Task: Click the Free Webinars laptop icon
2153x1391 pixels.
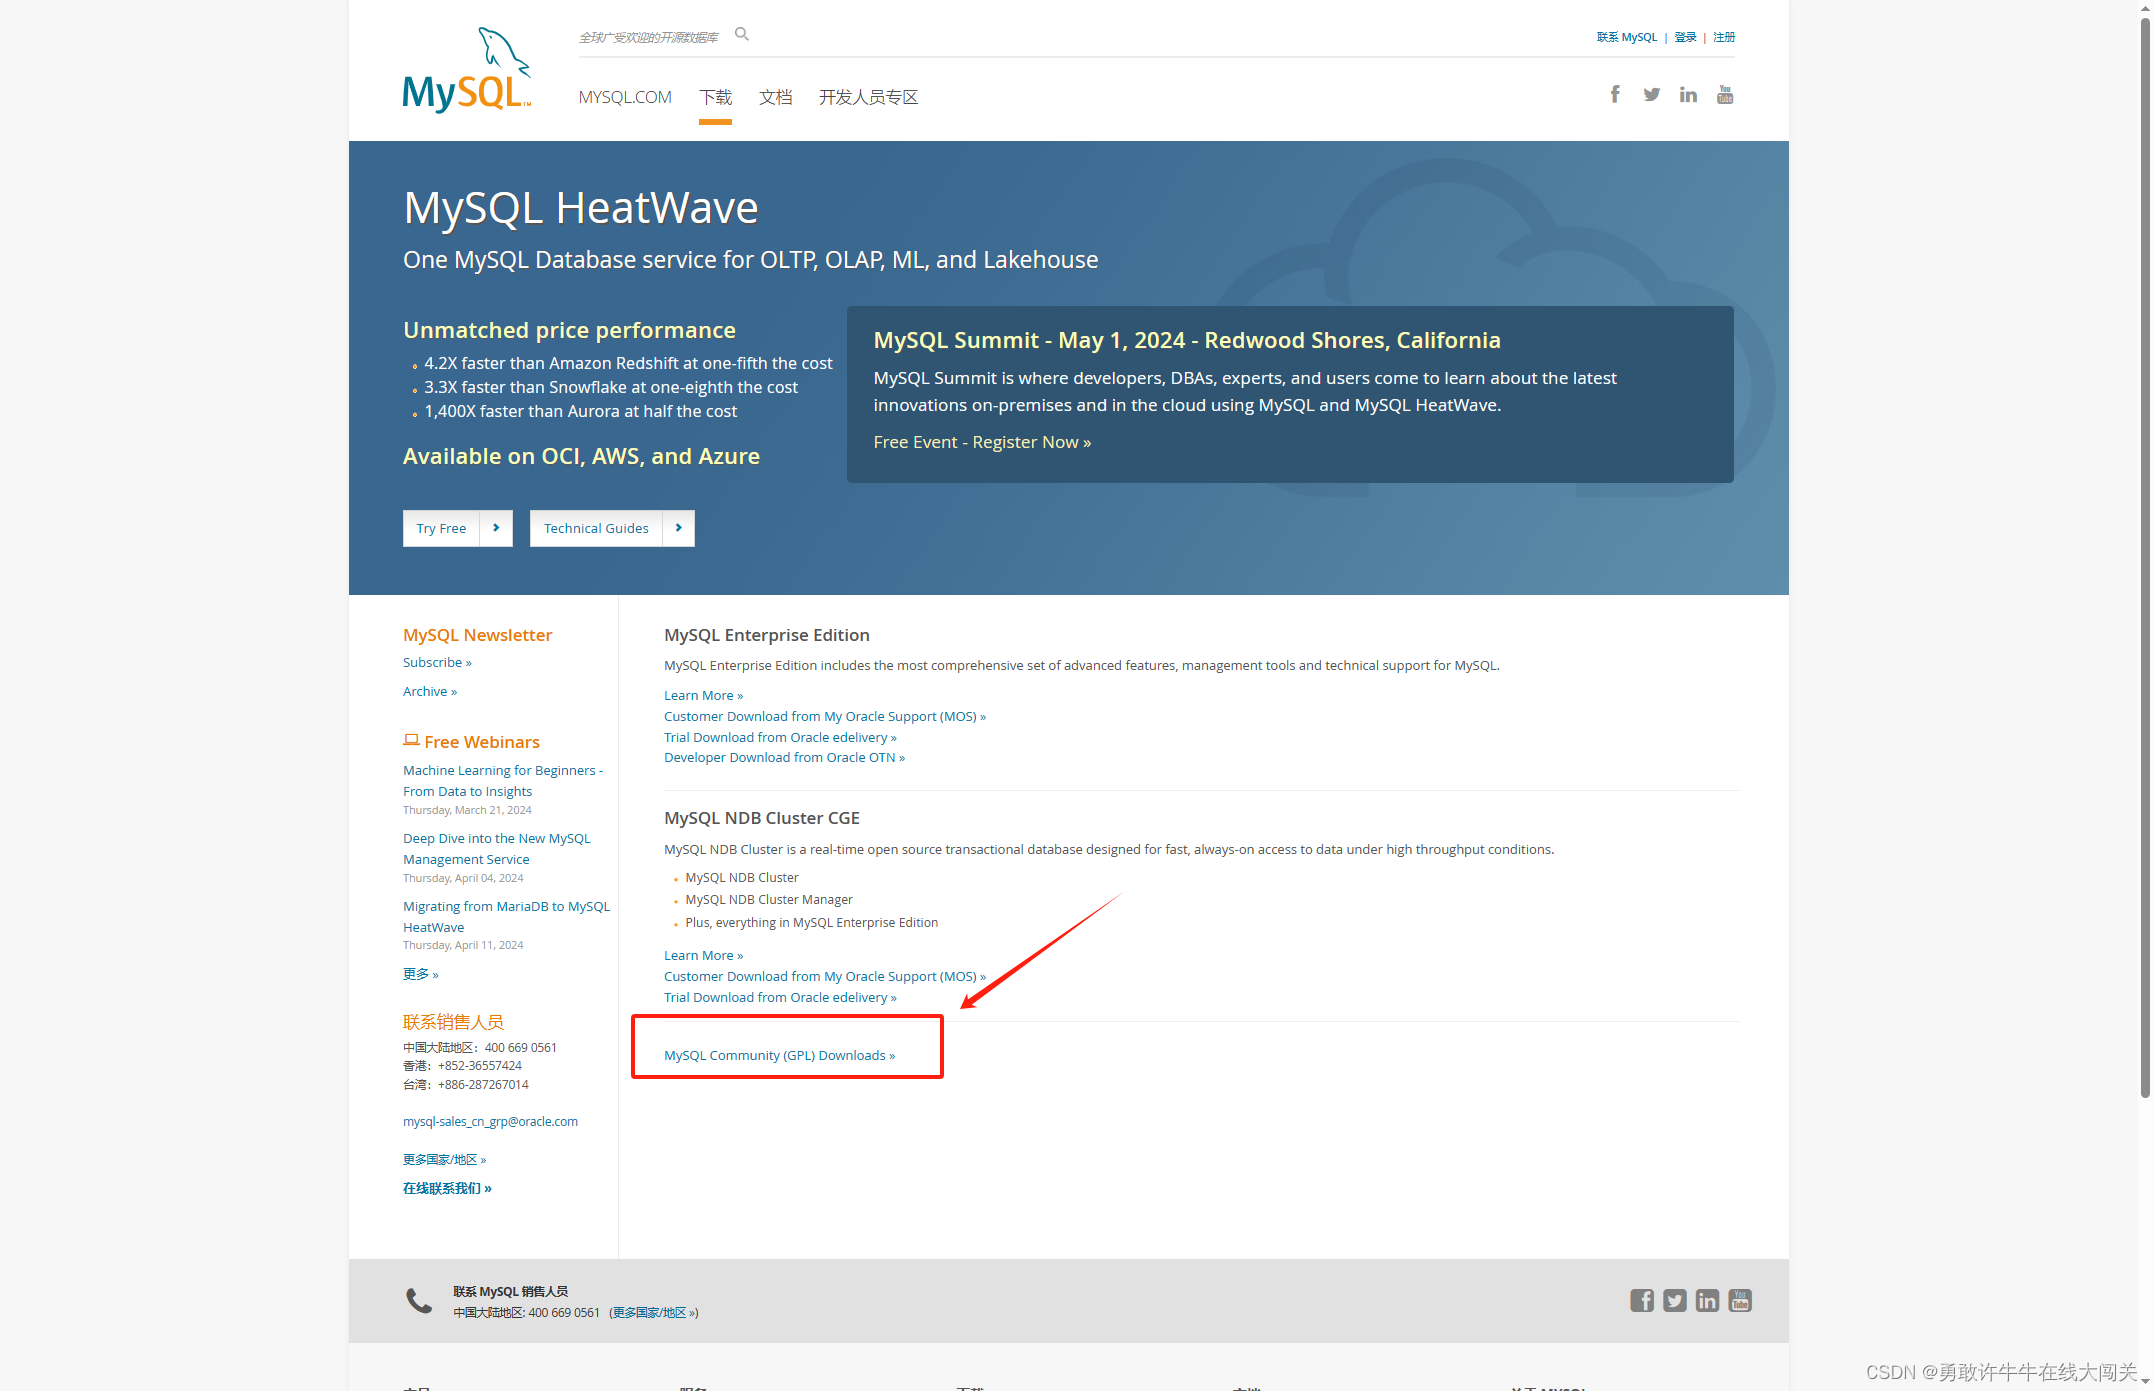Action: pos(411,740)
